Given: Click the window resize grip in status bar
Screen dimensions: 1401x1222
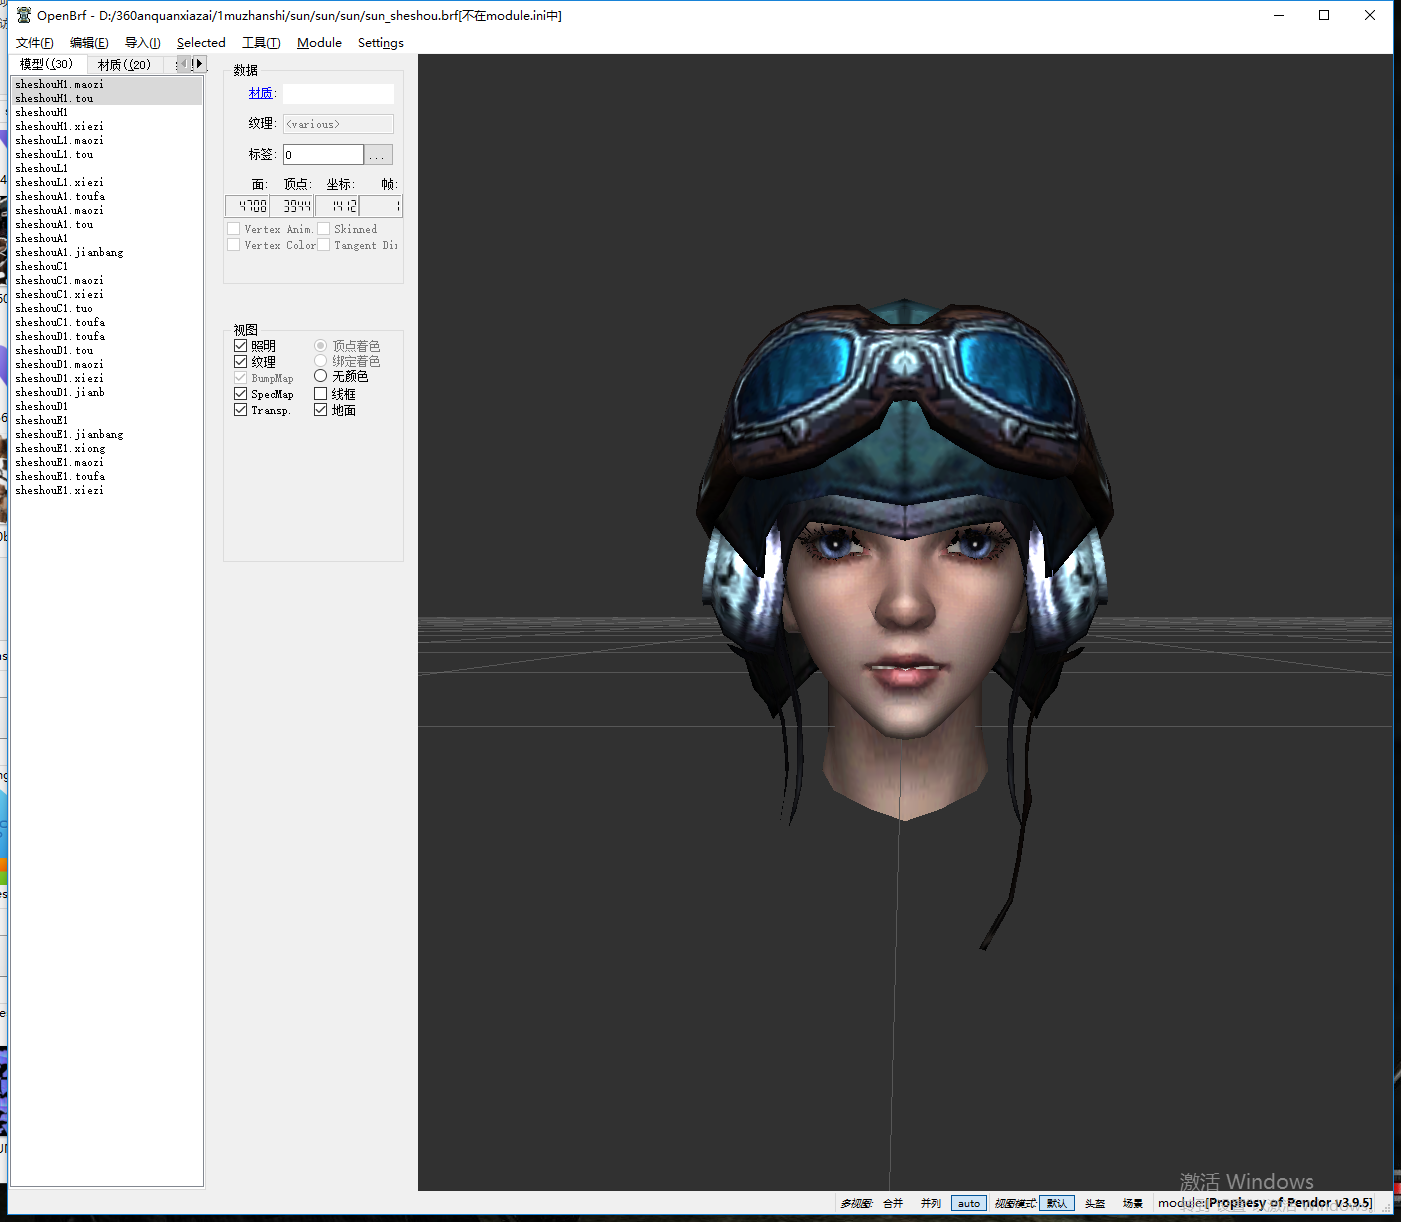Looking at the screenshot, I should pyautogui.click(x=1385, y=1206).
